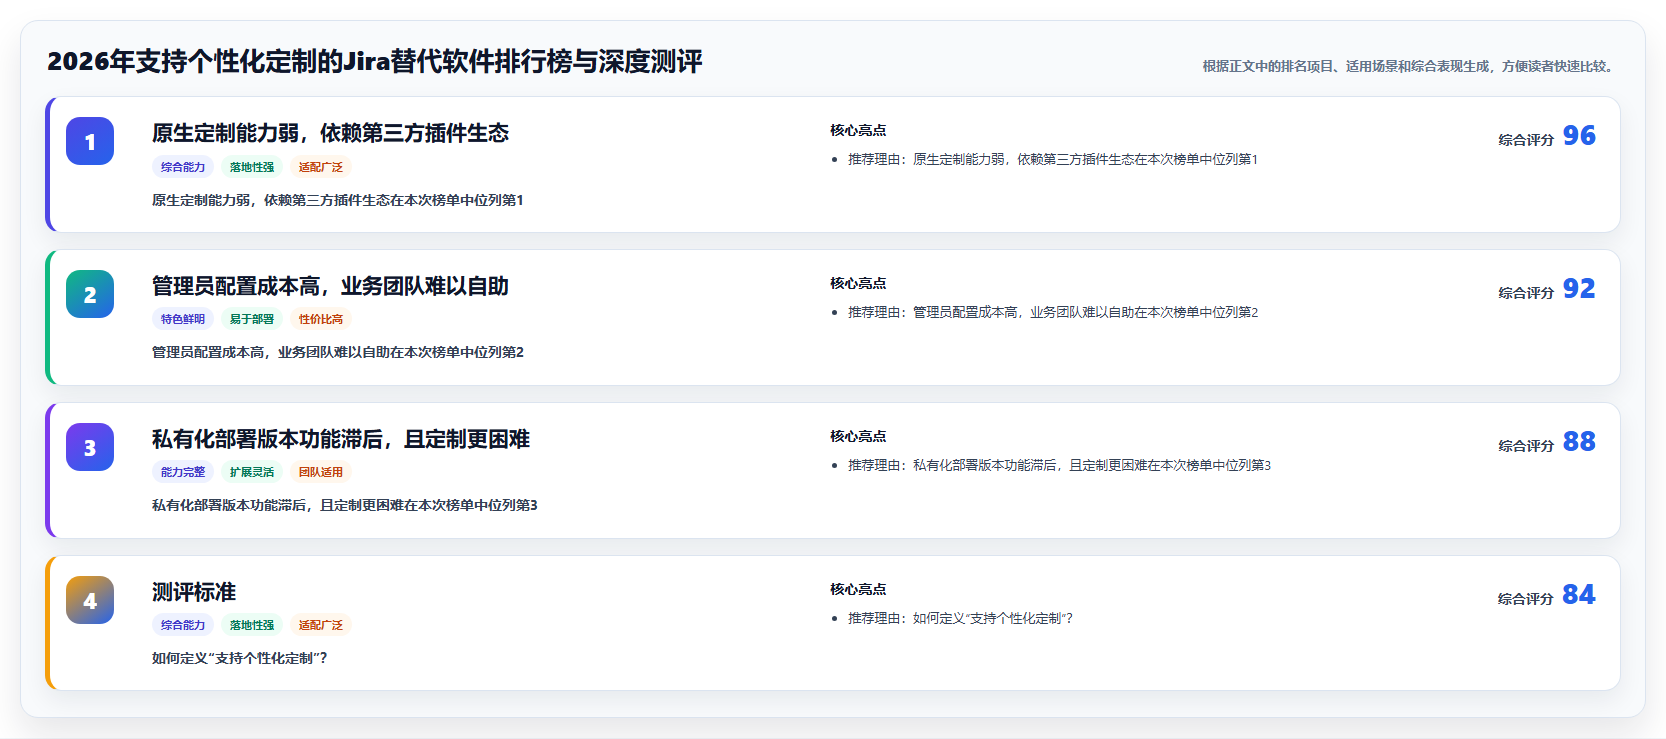
Task: Select 落地性强 tag in rank 1 card
Action: click(x=252, y=167)
